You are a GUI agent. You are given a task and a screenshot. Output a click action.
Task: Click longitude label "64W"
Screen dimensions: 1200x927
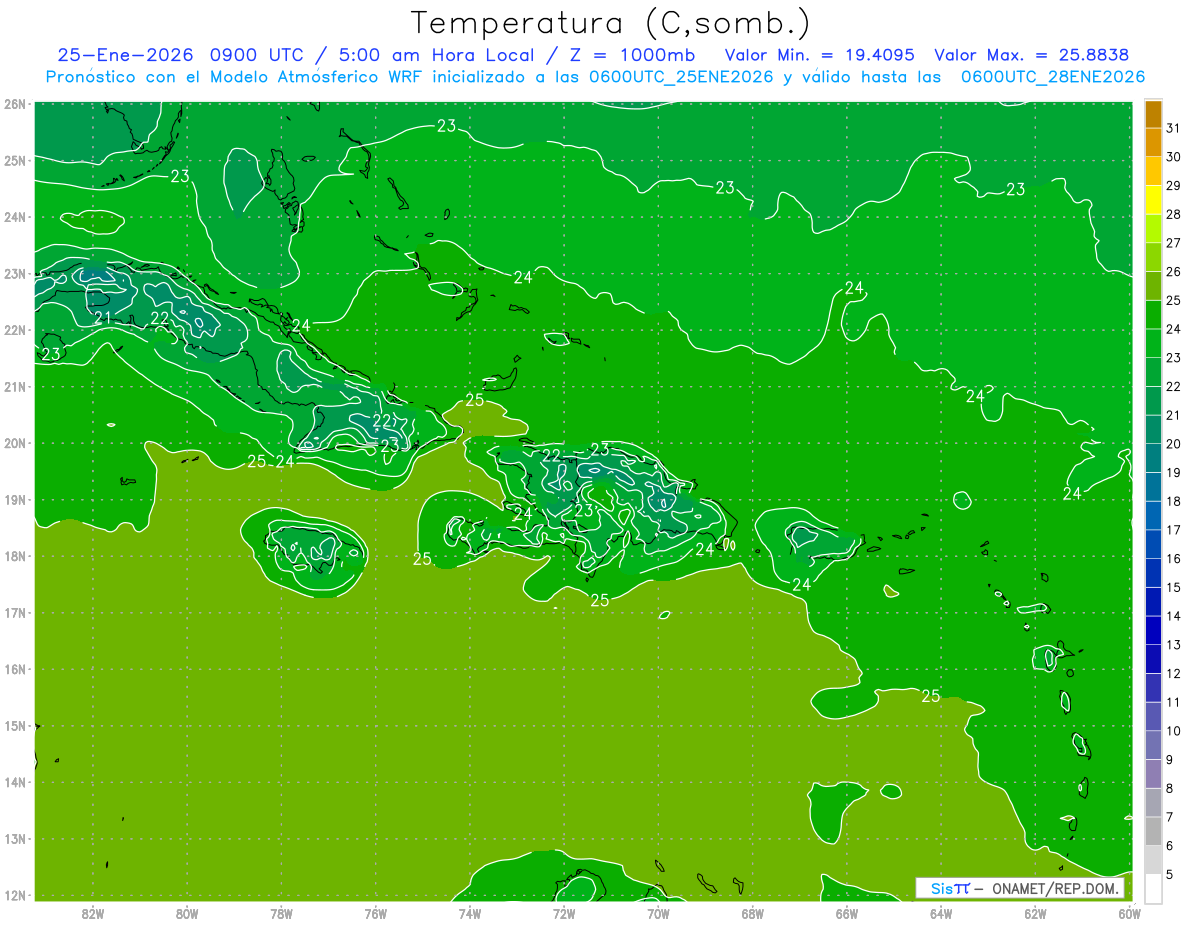941,913
